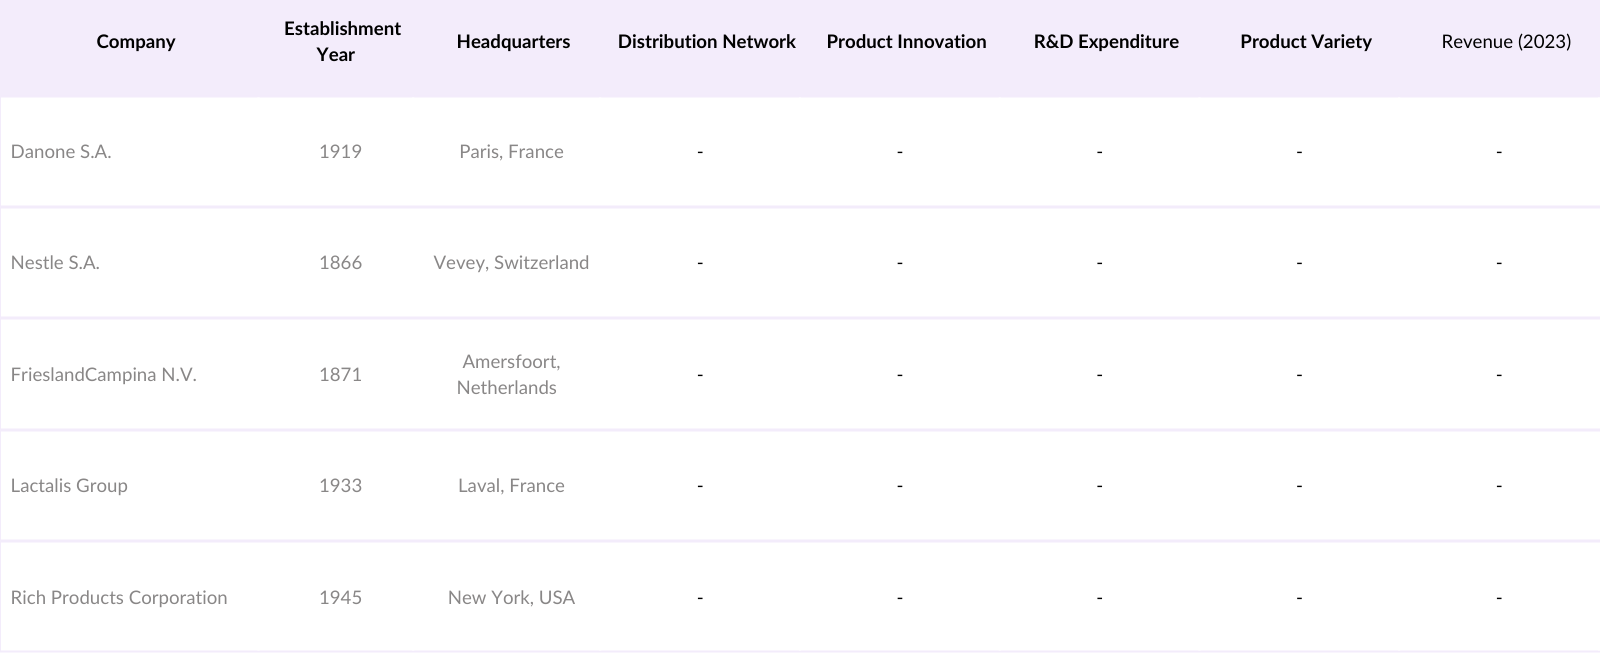
Task: Select the Rich Products Corporation name
Action: pyautogui.click(x=119, y=598)
